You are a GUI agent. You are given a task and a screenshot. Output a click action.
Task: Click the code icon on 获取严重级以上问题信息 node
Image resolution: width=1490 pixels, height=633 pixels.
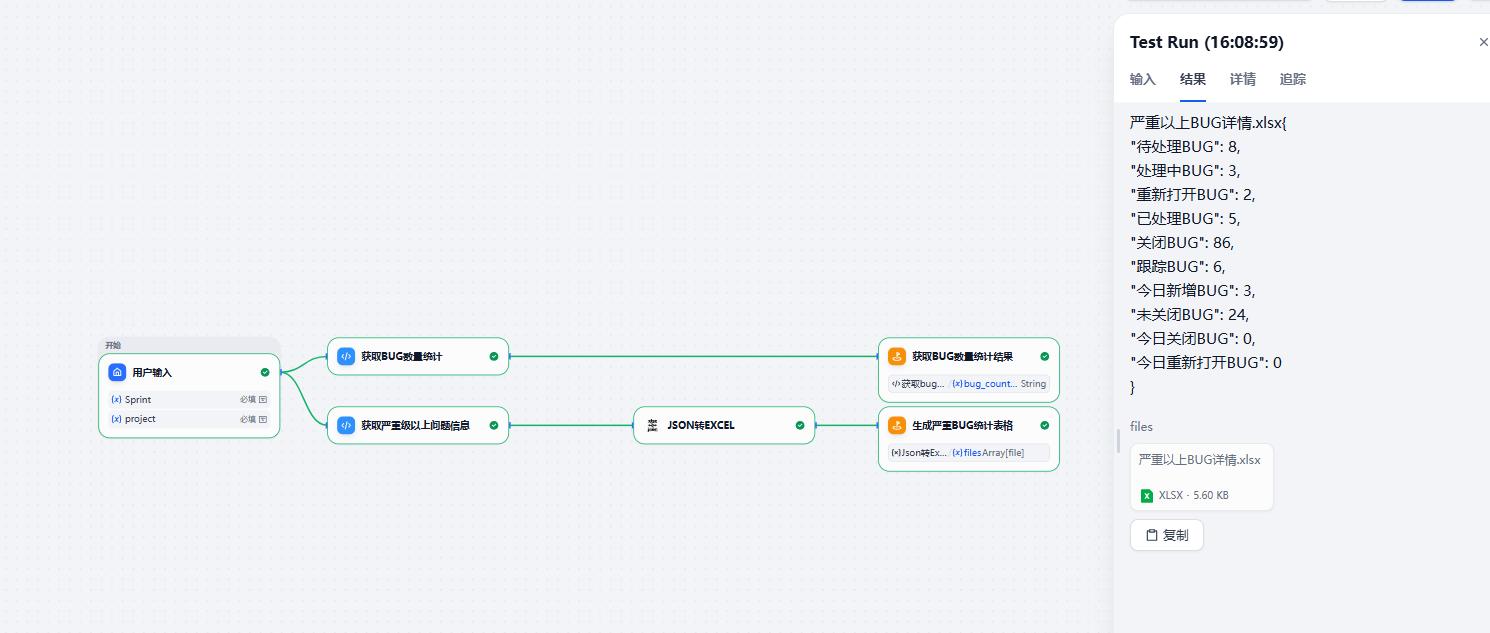click(346, 425)
